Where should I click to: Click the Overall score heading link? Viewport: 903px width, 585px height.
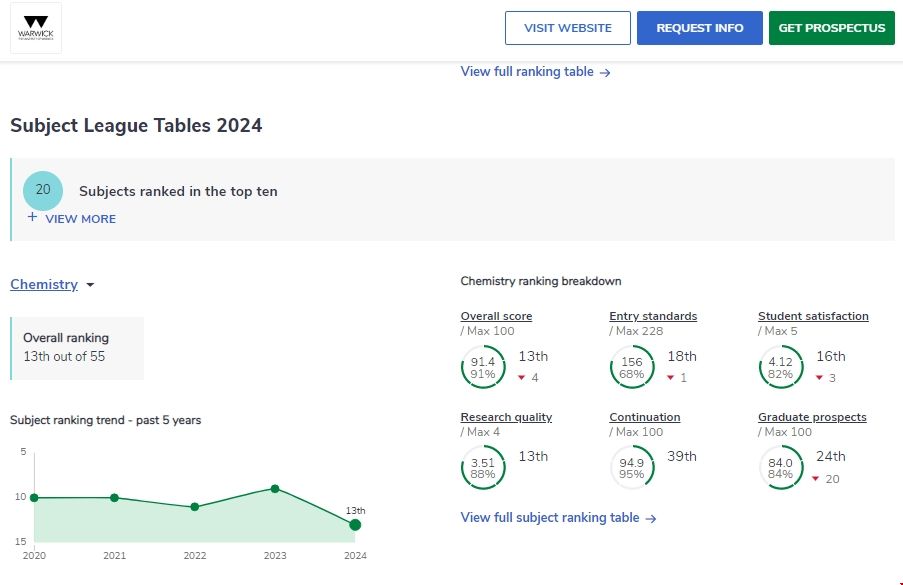tap(496, 316)
